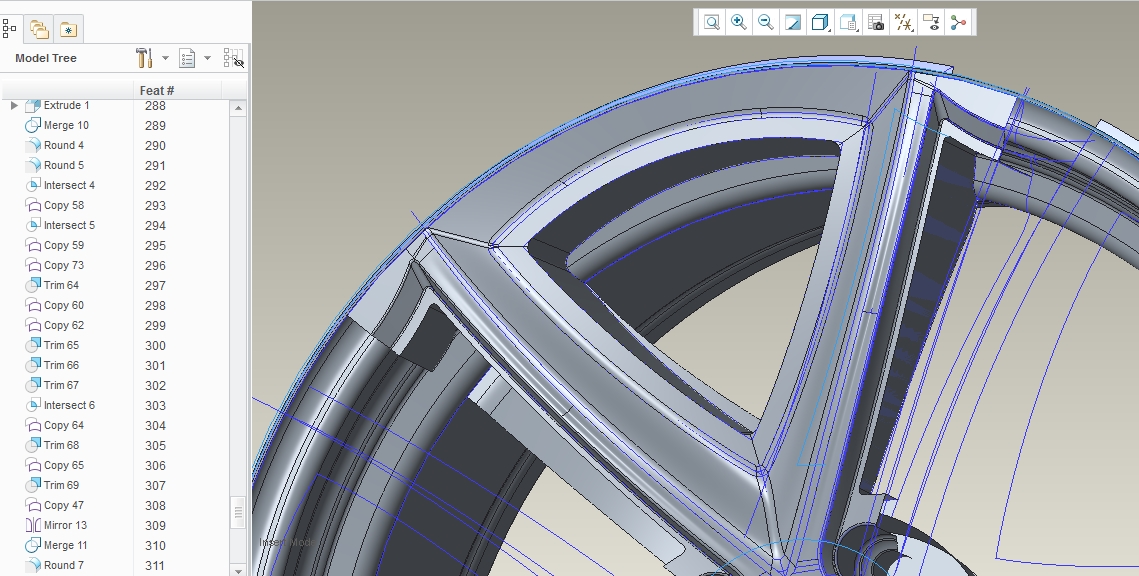1139x576 pixels.
Task: Select the Intersect 5 feature
Action: pyautogui.click(x=69, y=224)
